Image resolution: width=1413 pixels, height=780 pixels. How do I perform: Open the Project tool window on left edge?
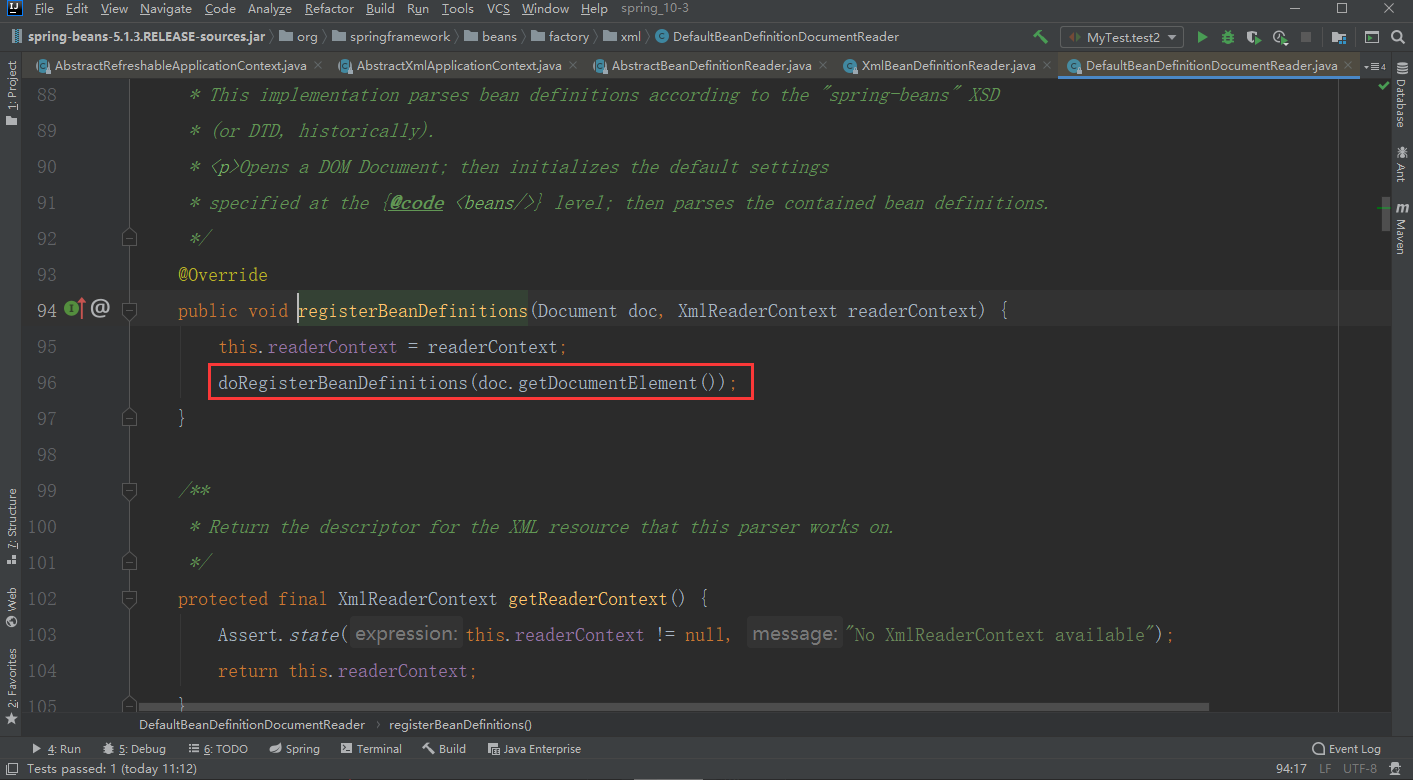12,93
